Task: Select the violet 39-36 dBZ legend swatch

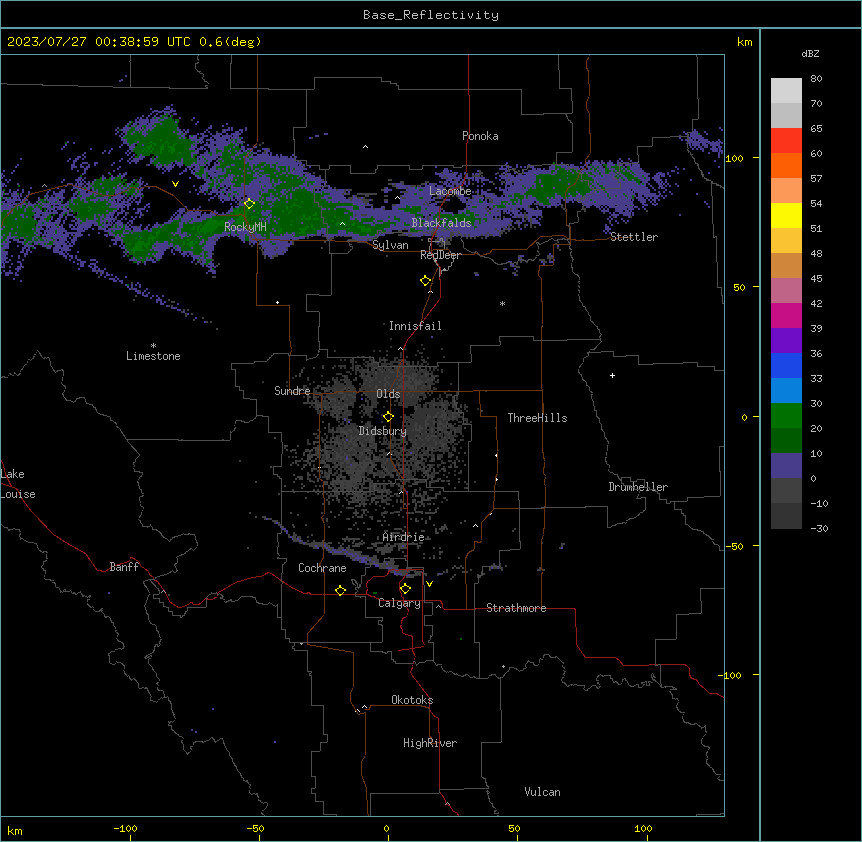Action: (x=786, y=341)
